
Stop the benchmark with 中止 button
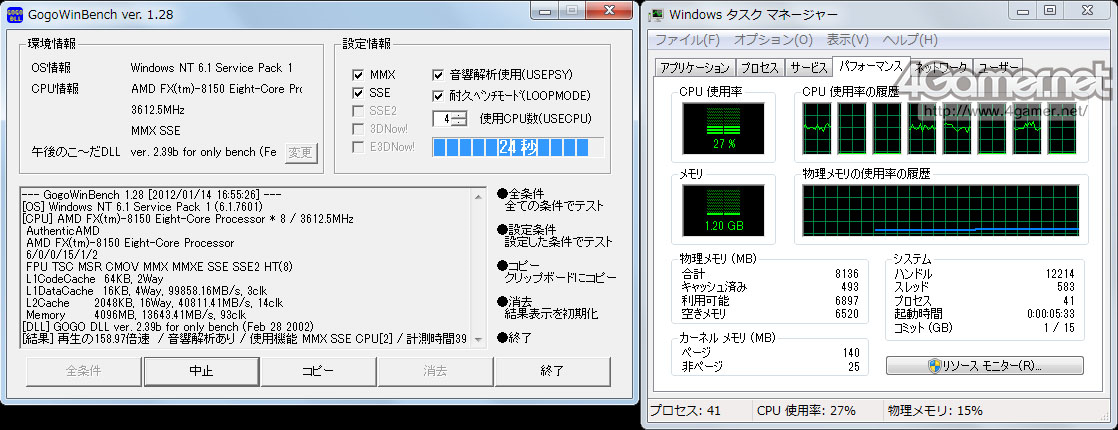tap(201, 371)
